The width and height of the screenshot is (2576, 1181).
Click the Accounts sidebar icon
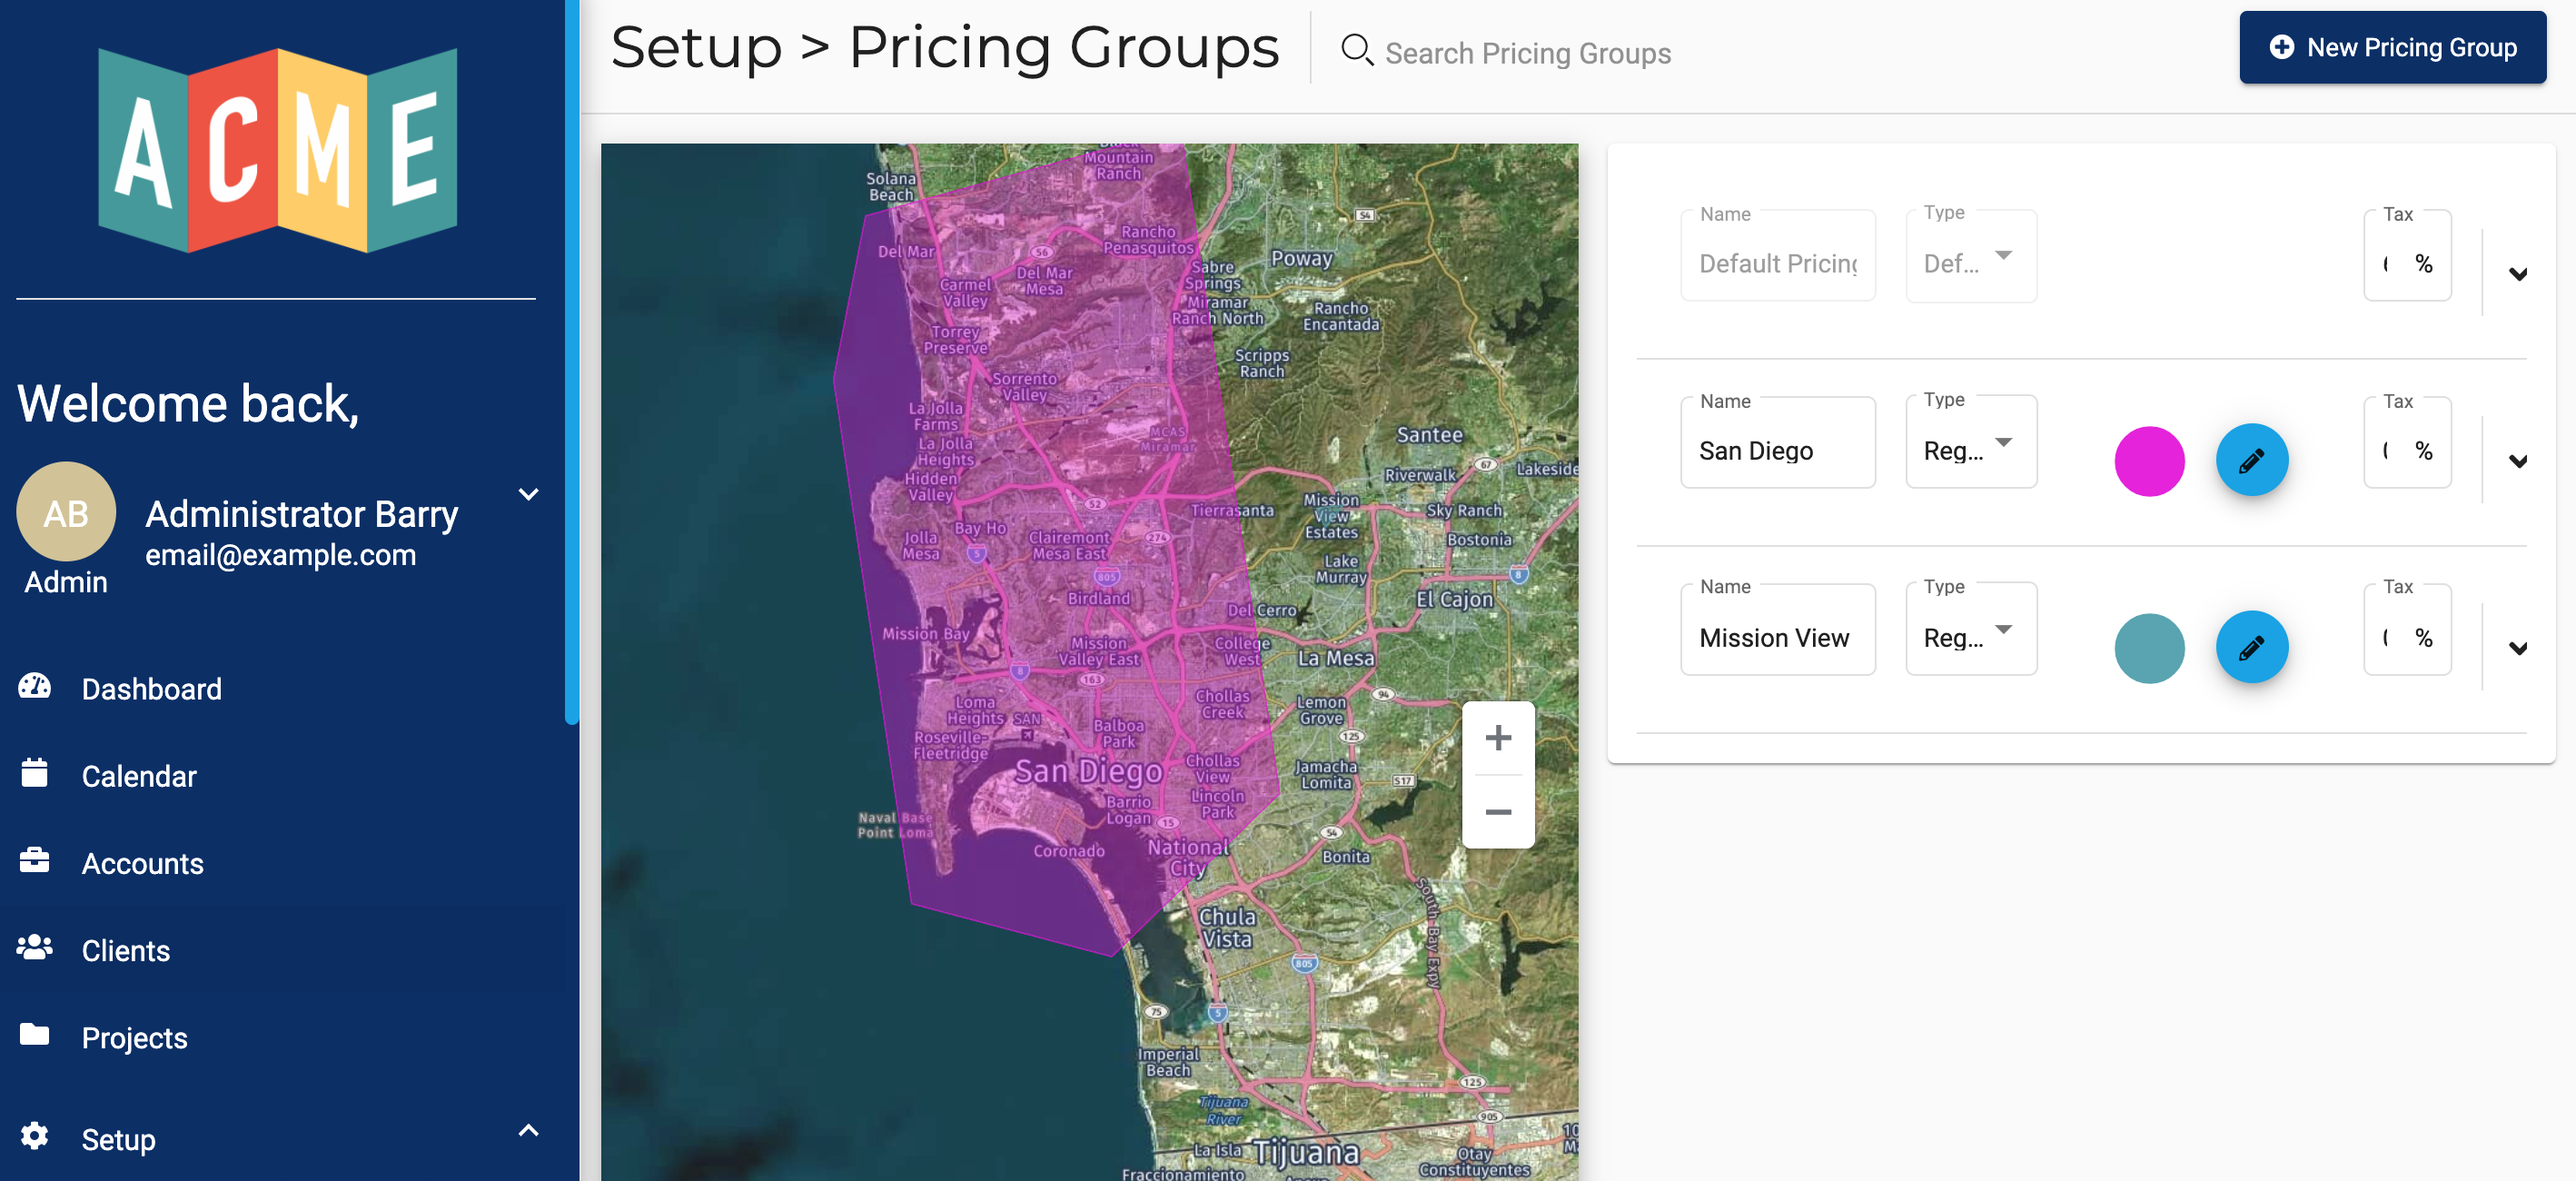tap(35, 860)
